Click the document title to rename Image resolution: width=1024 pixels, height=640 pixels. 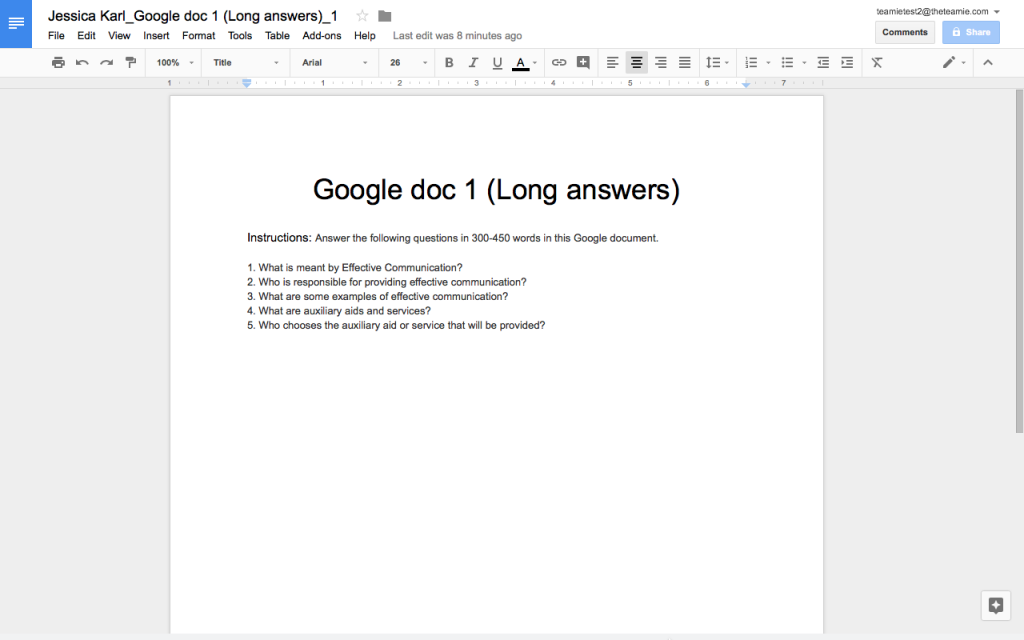[x=193, y=16]
